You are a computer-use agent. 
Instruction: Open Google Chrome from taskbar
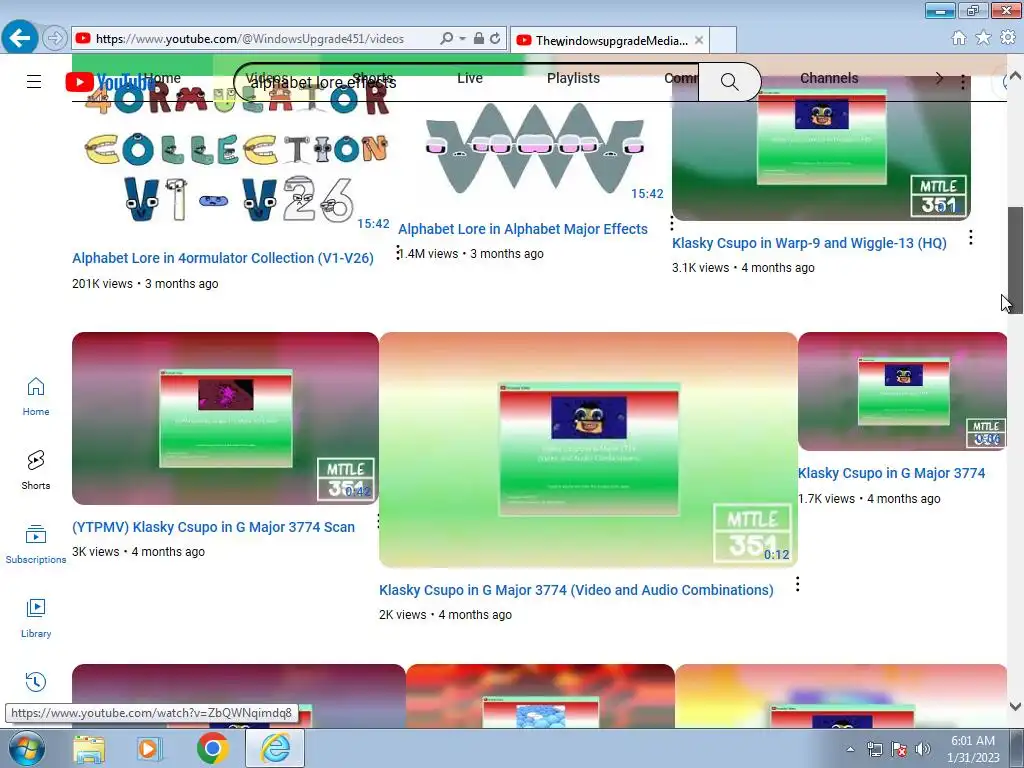[213, 748]
